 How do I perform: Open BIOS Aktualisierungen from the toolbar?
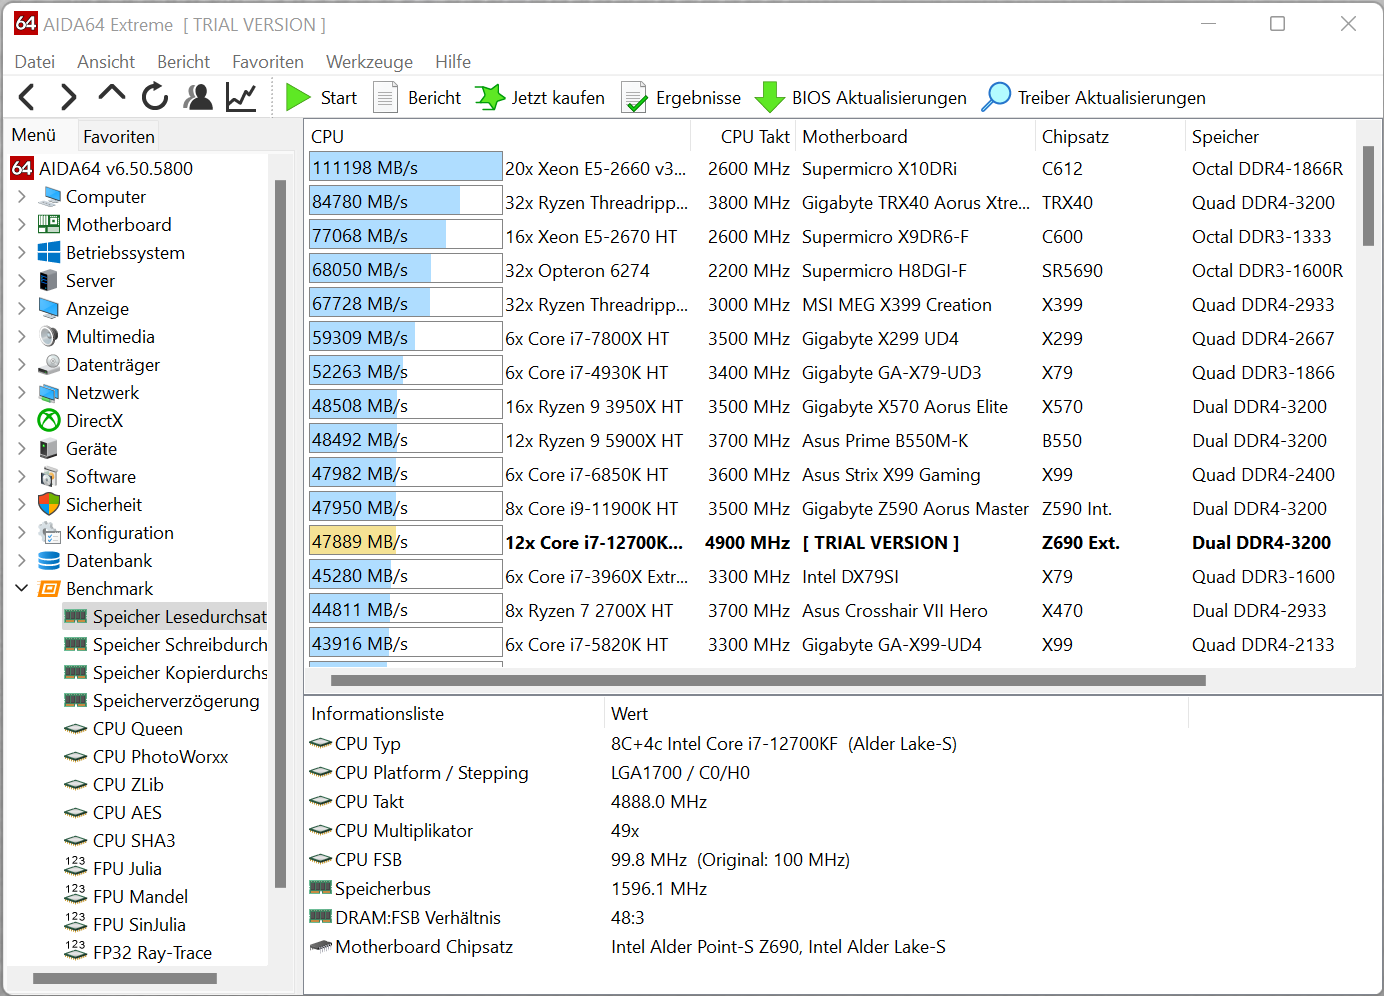click(x=861, y=97)
